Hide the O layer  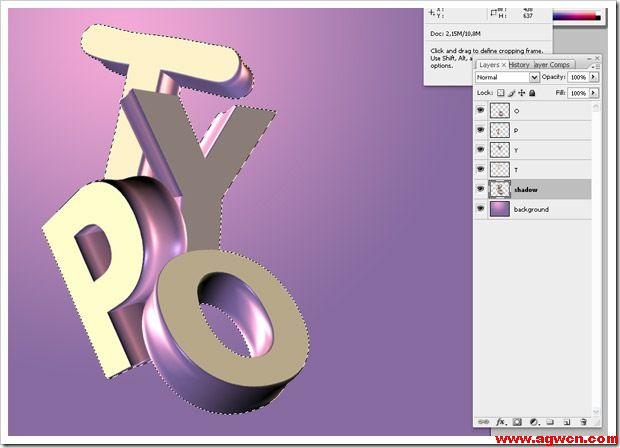[x=481, y=111]
